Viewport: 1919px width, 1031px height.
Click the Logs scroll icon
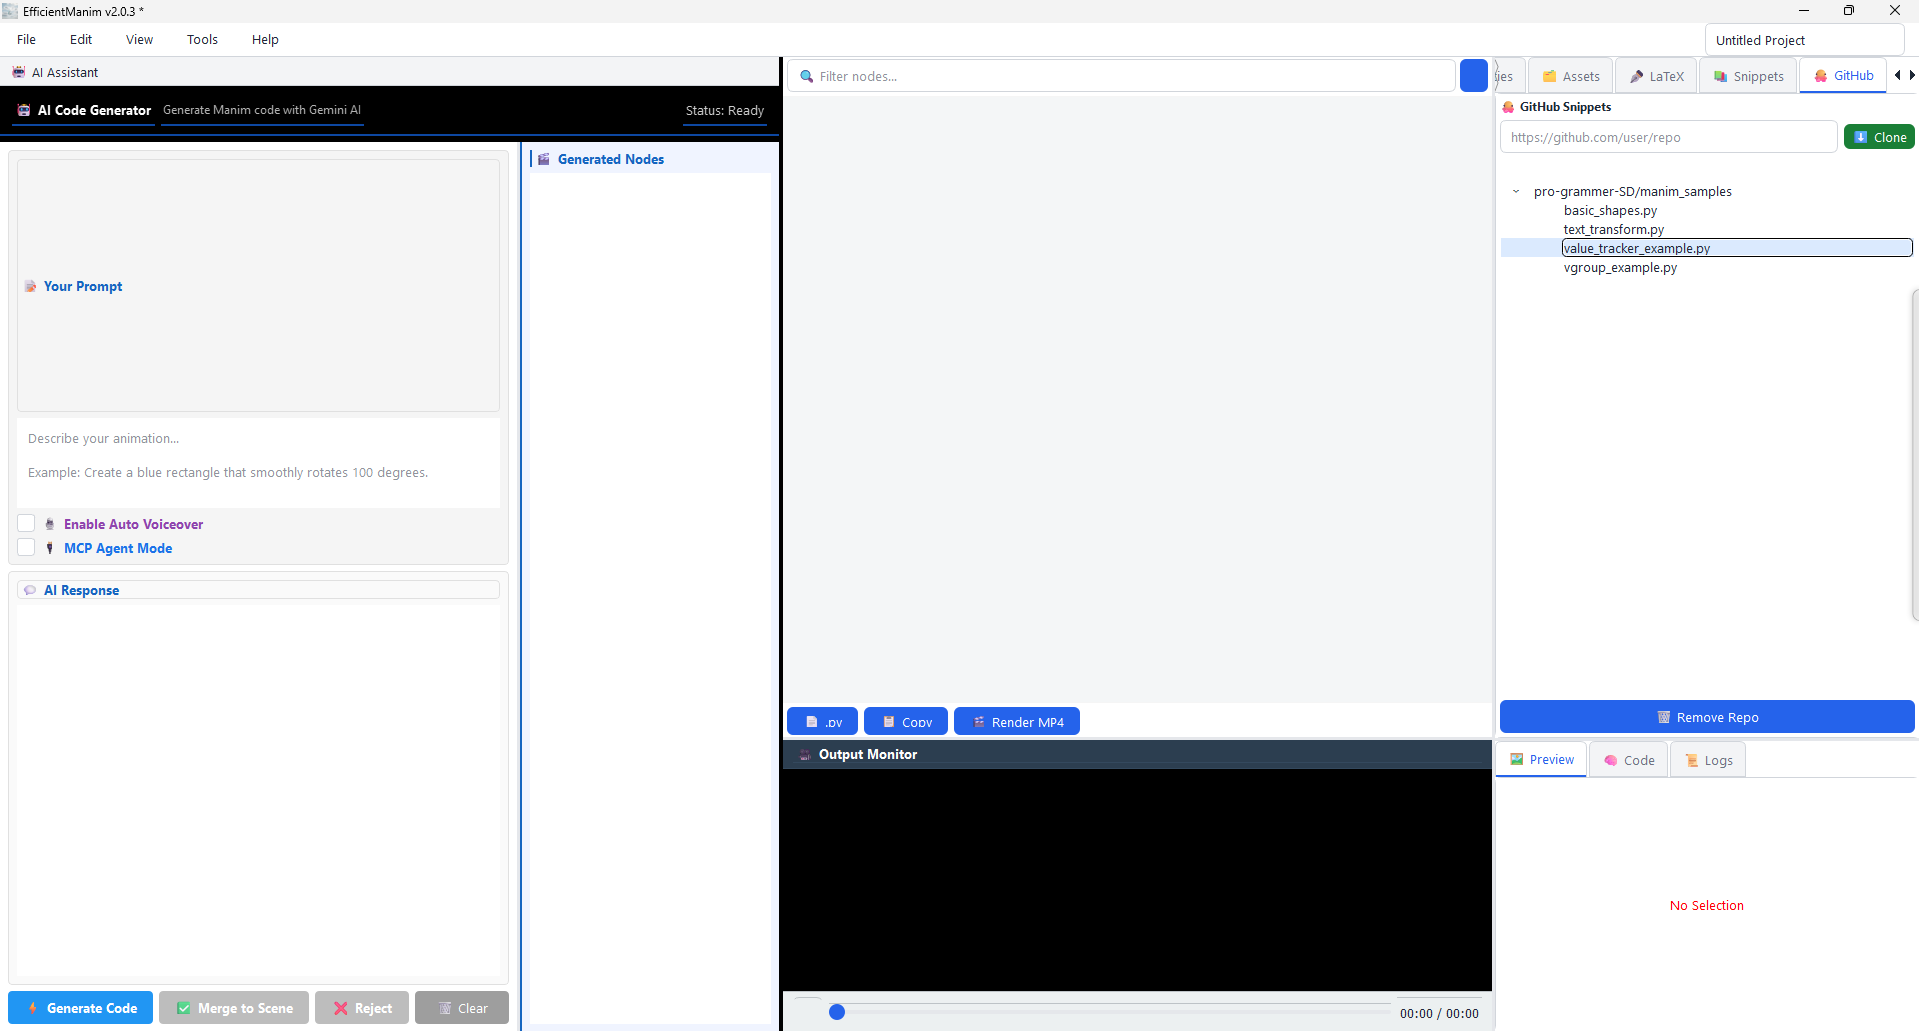pyautogui.click(x=1692, y=760)
